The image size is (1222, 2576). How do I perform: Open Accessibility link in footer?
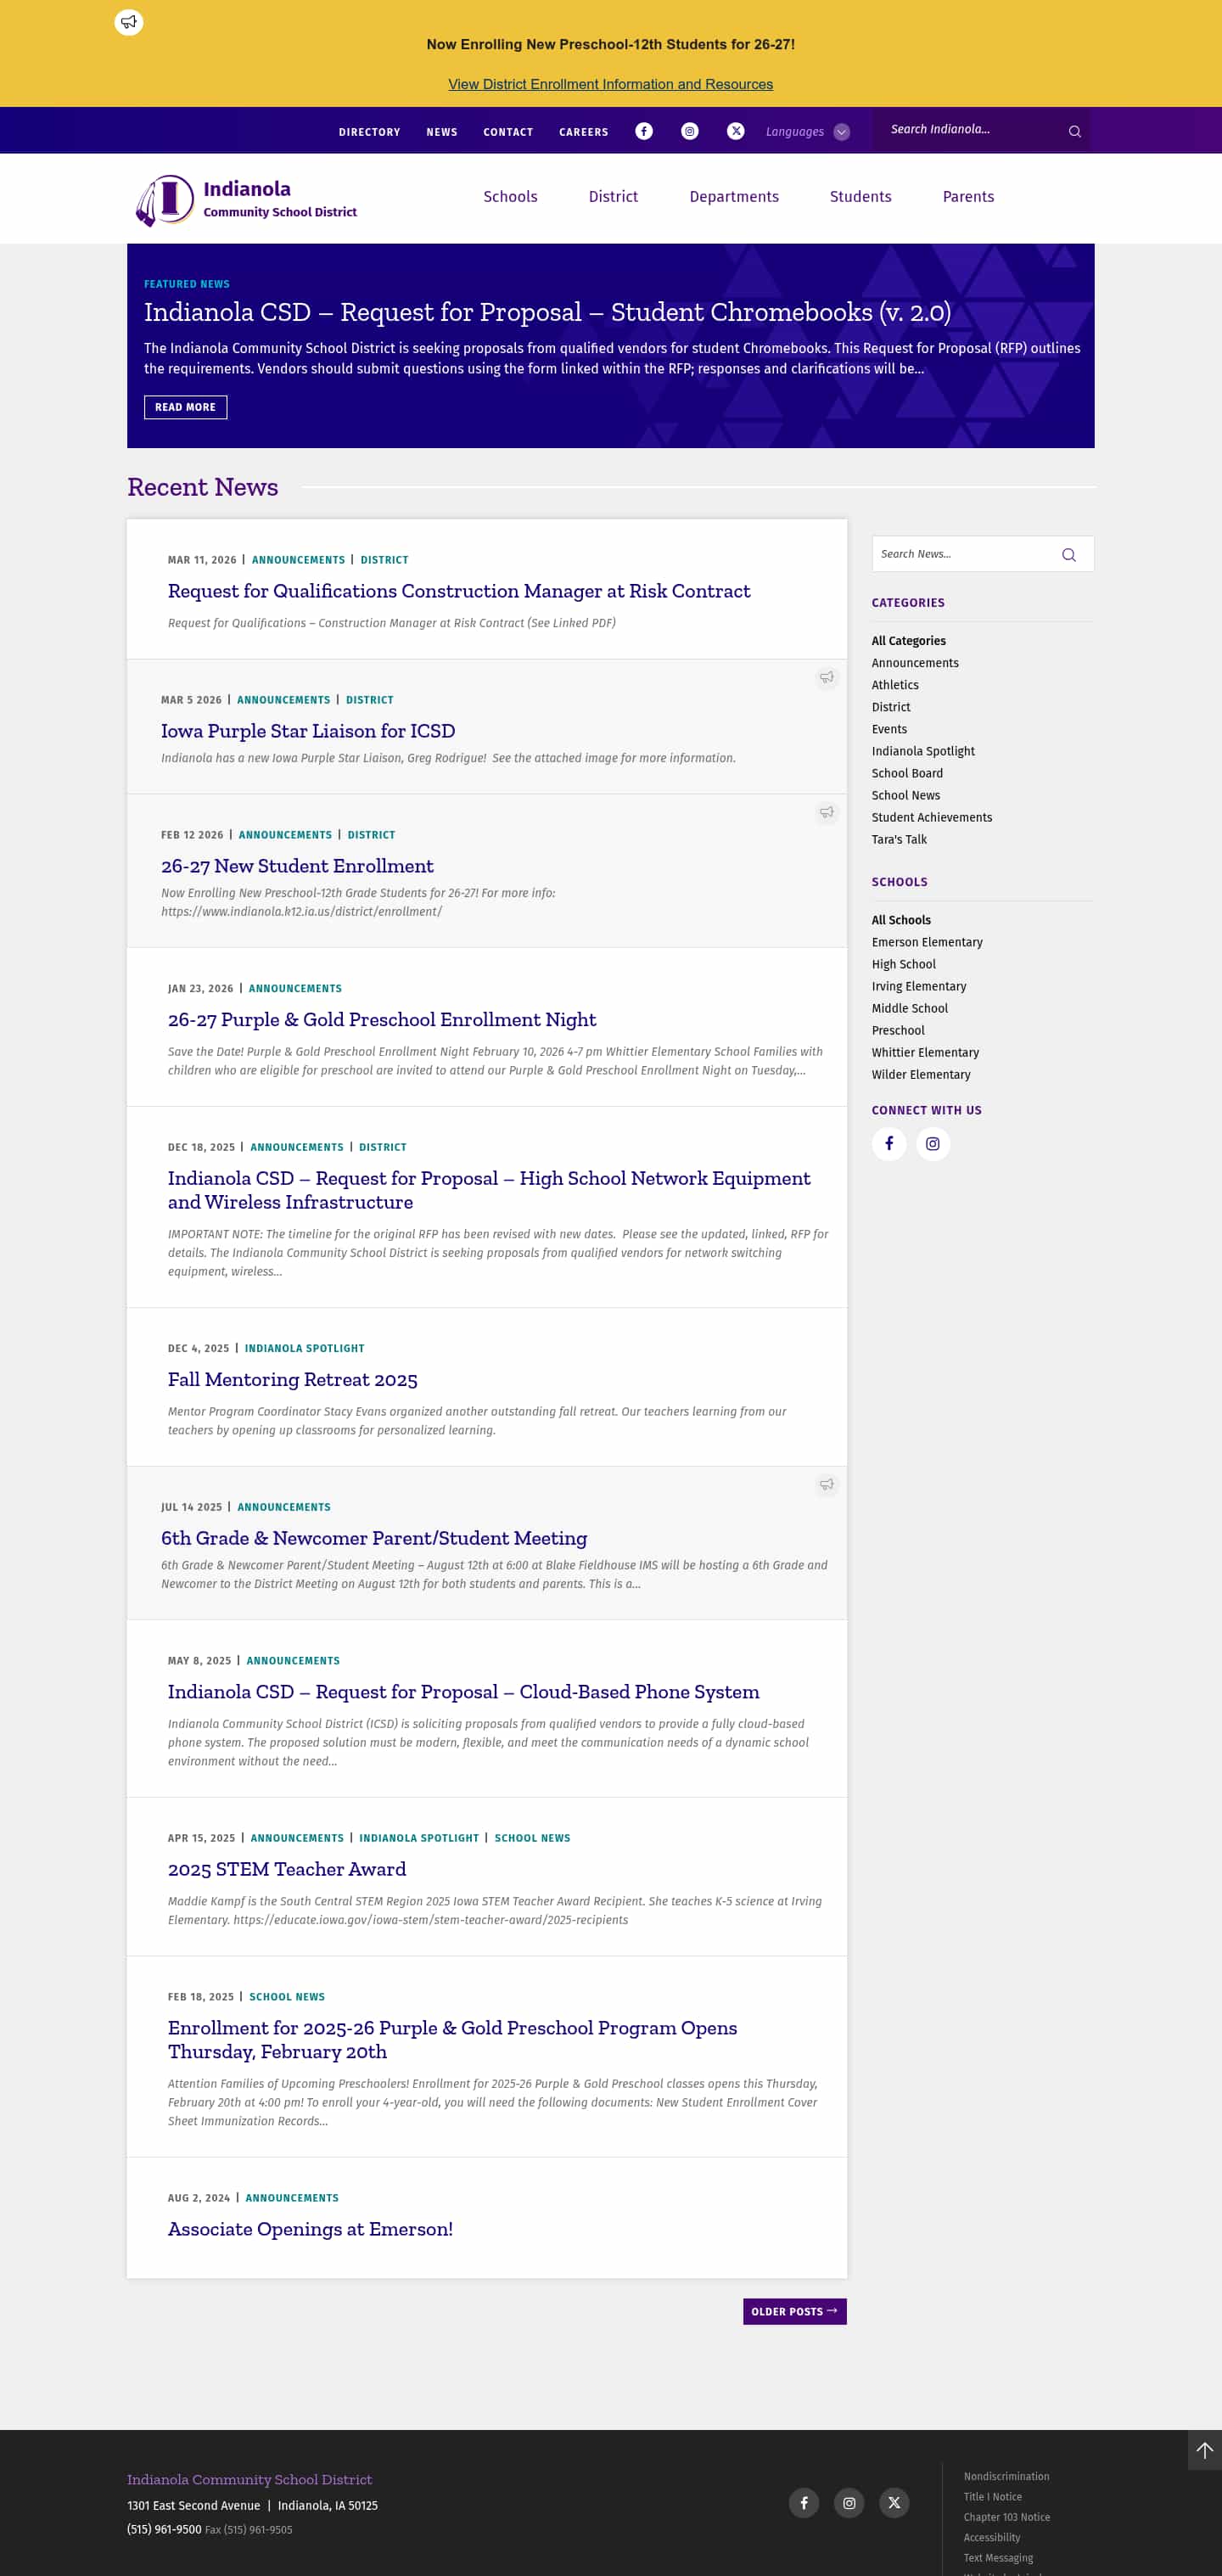991,2537
